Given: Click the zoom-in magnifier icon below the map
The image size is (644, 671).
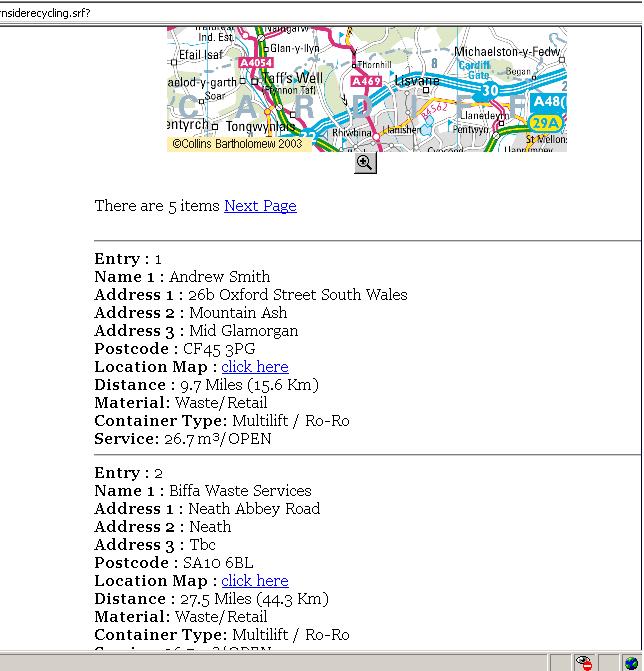Looking at the screenshot, I should (365, 162).
